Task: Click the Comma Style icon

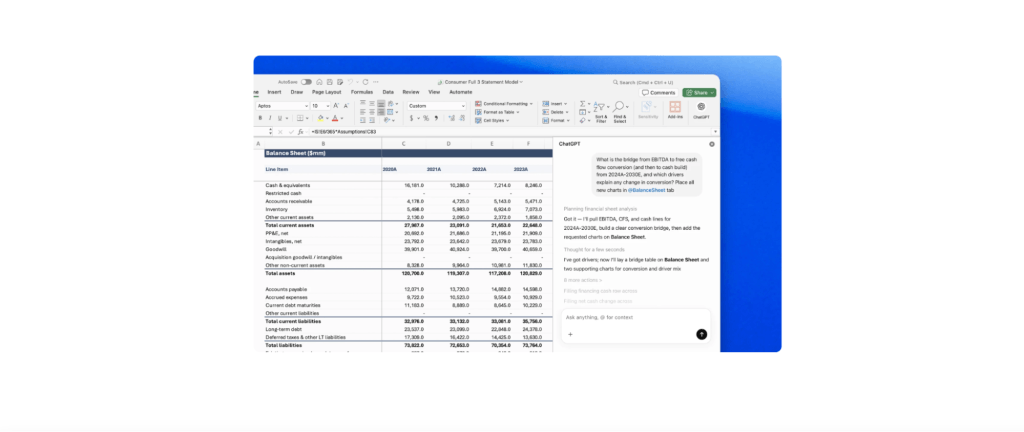Action: [x=436, y=118]
